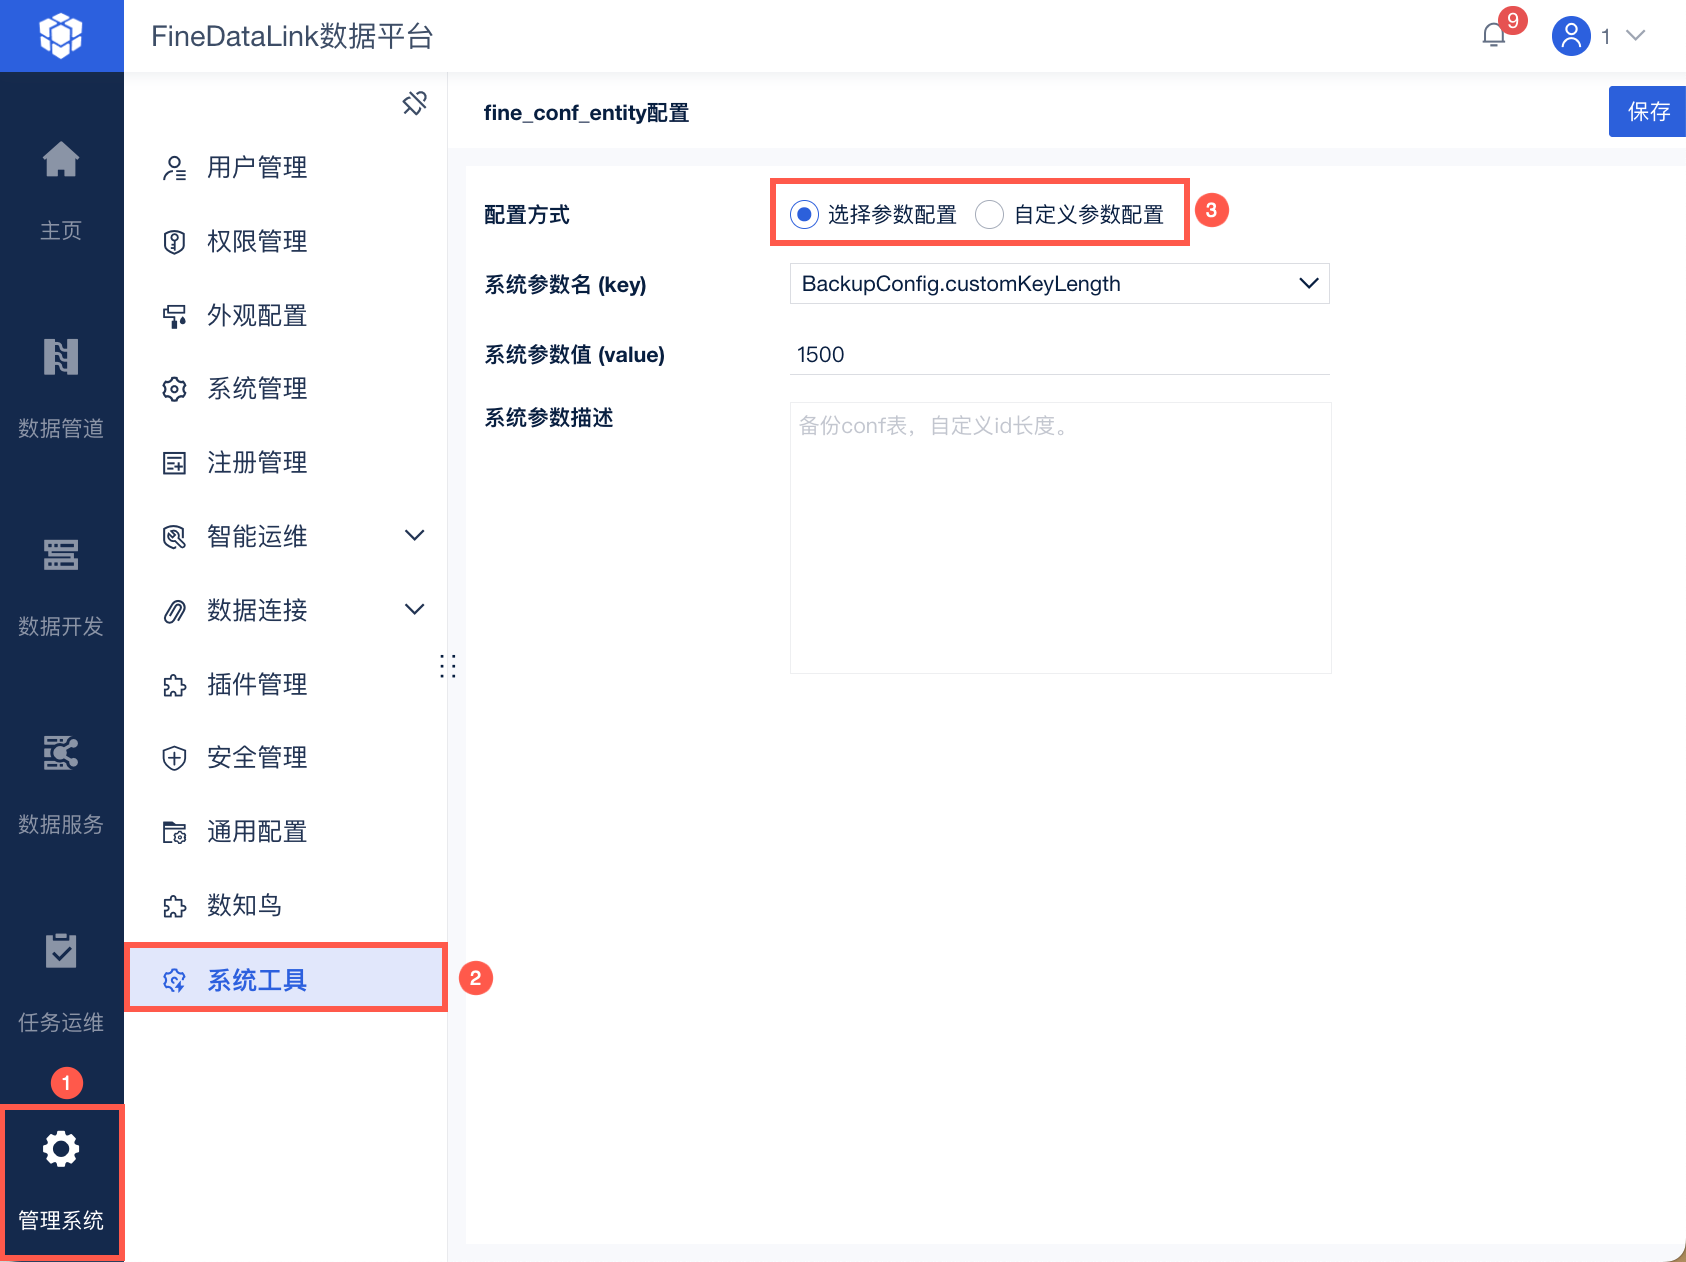Click the username 1 beside the avatar

[x=1606, y=37]
